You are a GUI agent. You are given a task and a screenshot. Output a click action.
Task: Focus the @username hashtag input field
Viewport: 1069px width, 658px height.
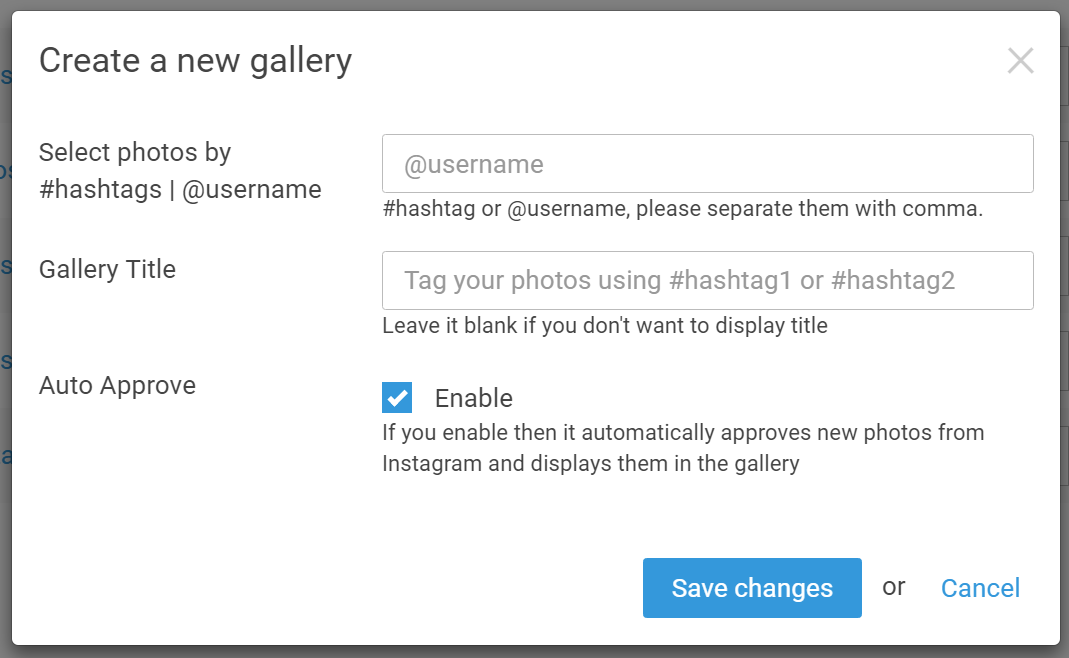coord(708,164)
